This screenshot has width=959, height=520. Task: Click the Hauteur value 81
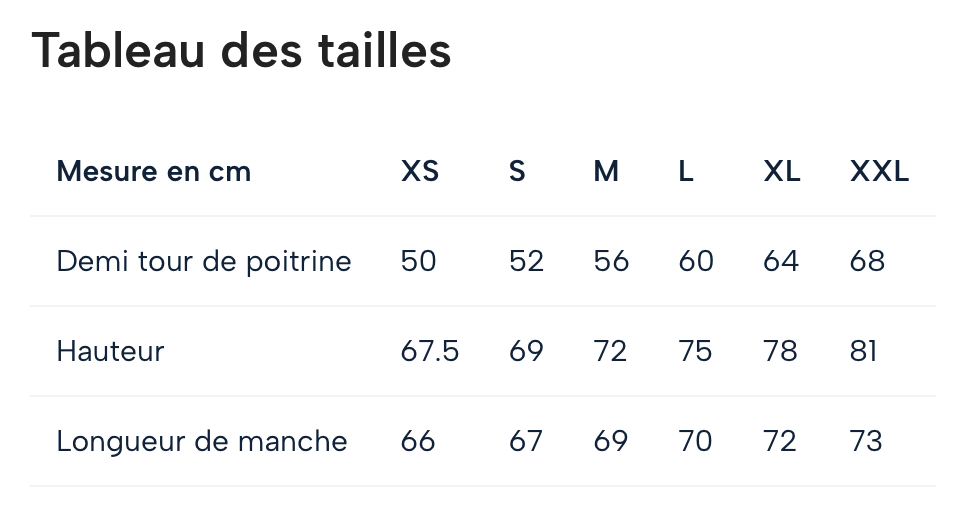pos(863,352)
